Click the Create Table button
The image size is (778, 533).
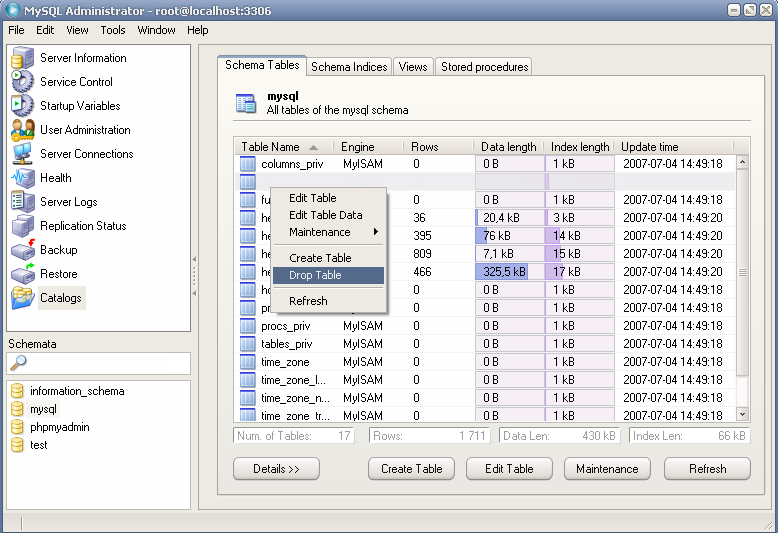411,469
